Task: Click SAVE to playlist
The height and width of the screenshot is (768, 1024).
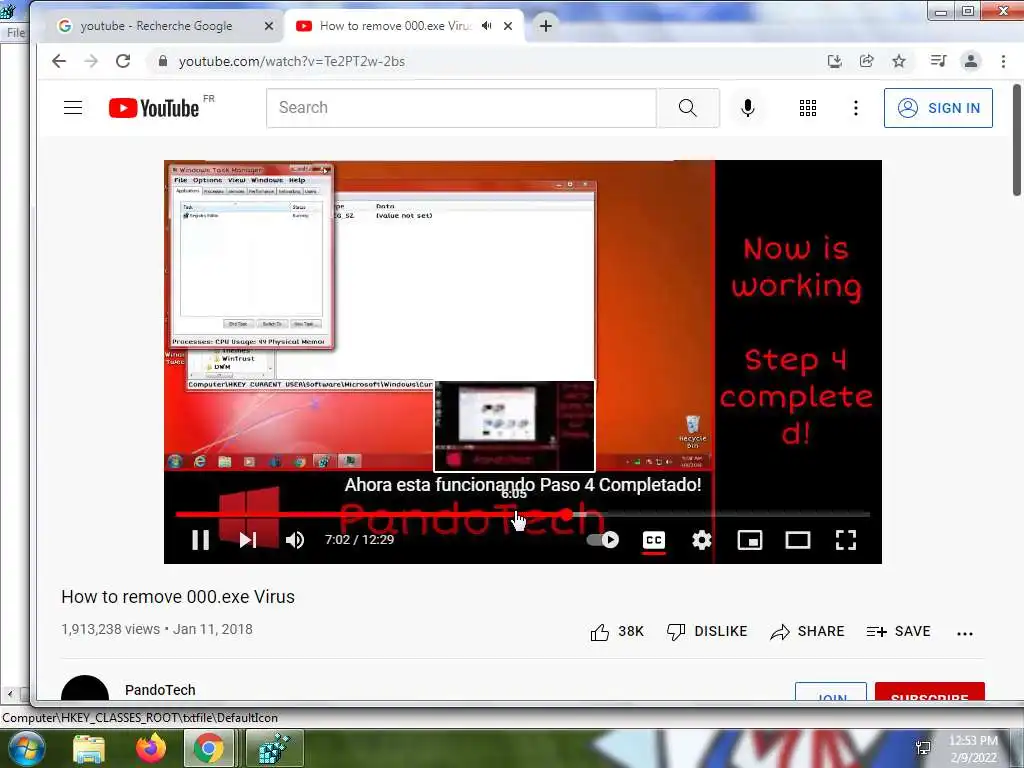Action: 899,632
